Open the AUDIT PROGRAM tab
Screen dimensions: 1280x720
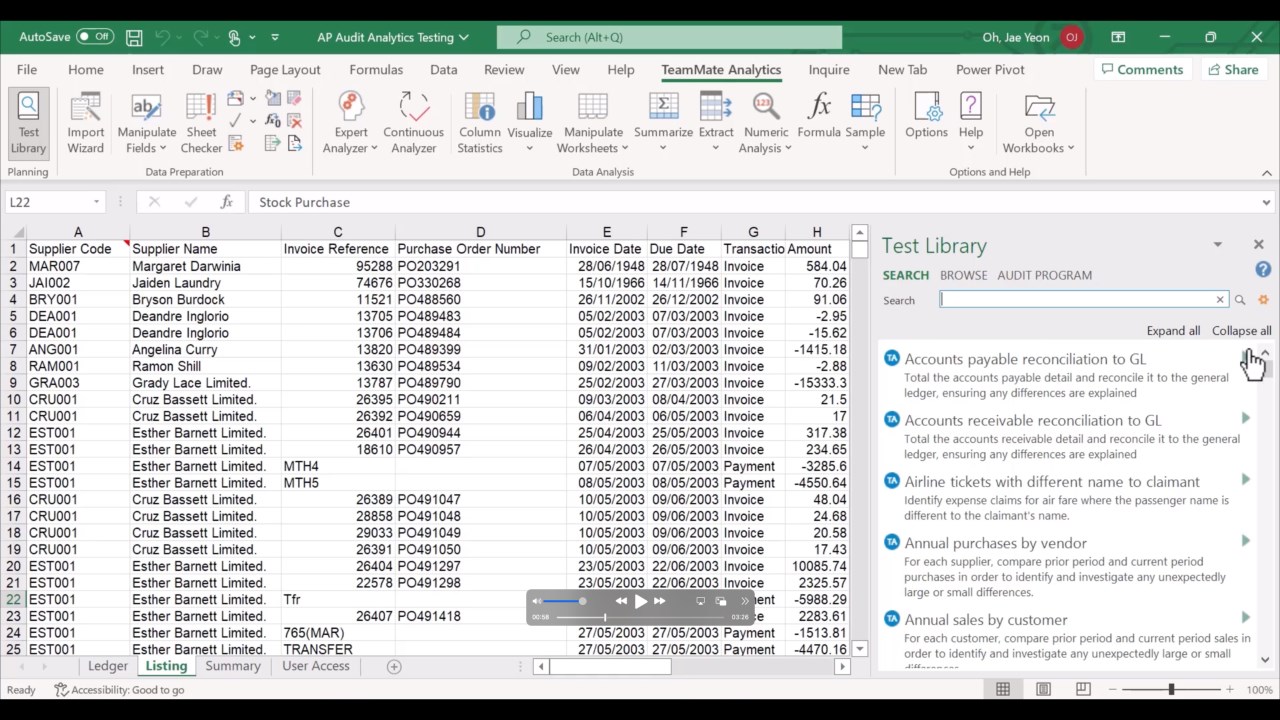tap(1044, 275)
